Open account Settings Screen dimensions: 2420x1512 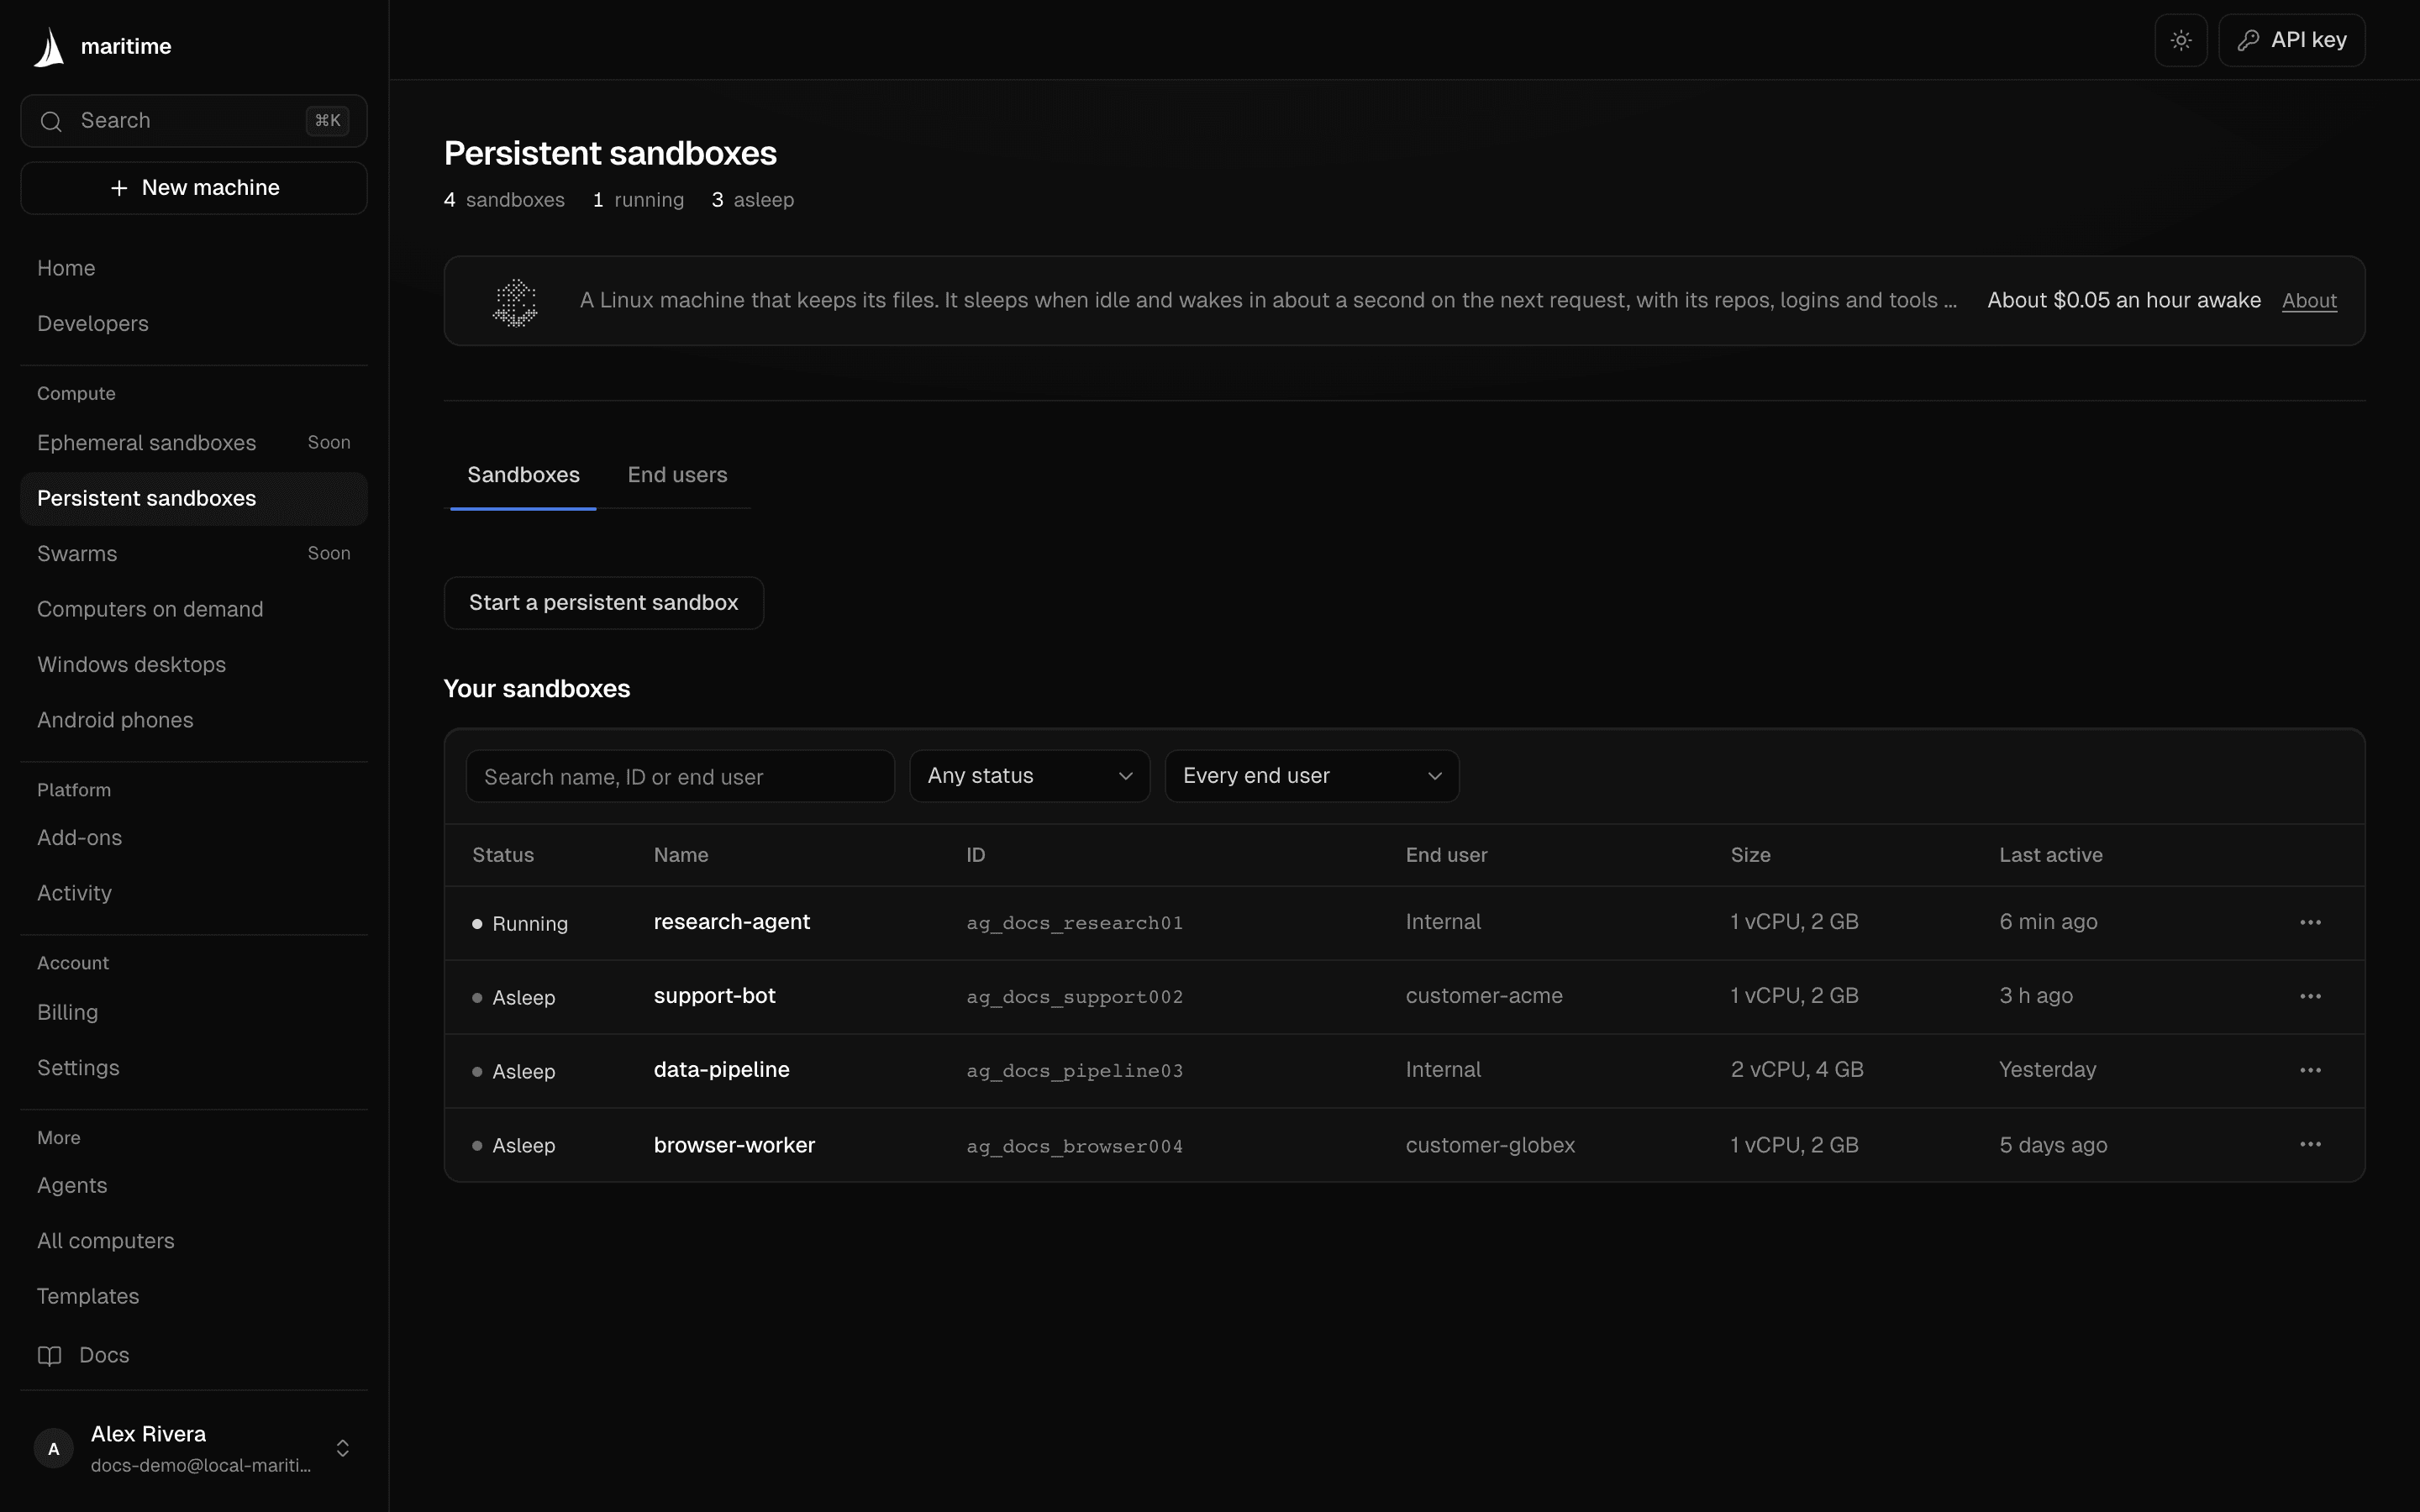click(194, 1068)
